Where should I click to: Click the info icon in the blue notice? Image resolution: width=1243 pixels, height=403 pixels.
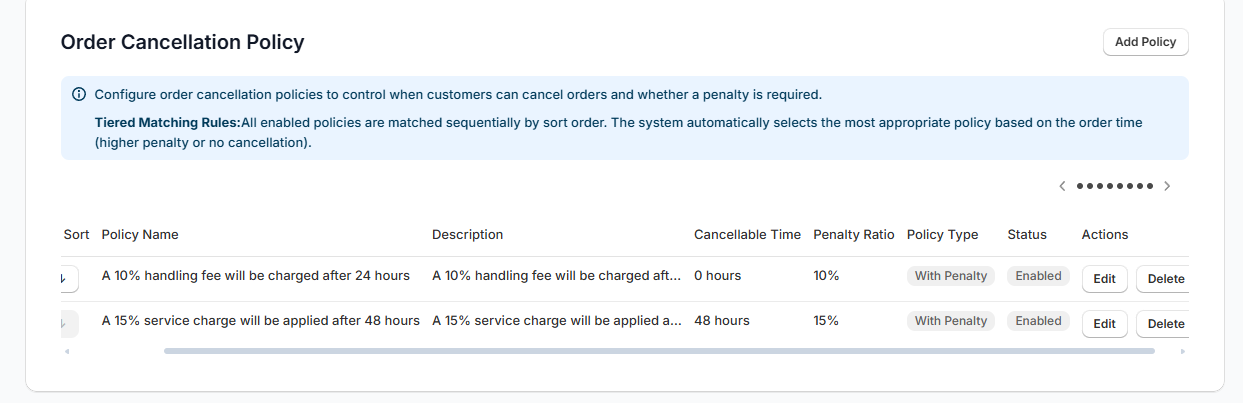click(x=79, y=95)
